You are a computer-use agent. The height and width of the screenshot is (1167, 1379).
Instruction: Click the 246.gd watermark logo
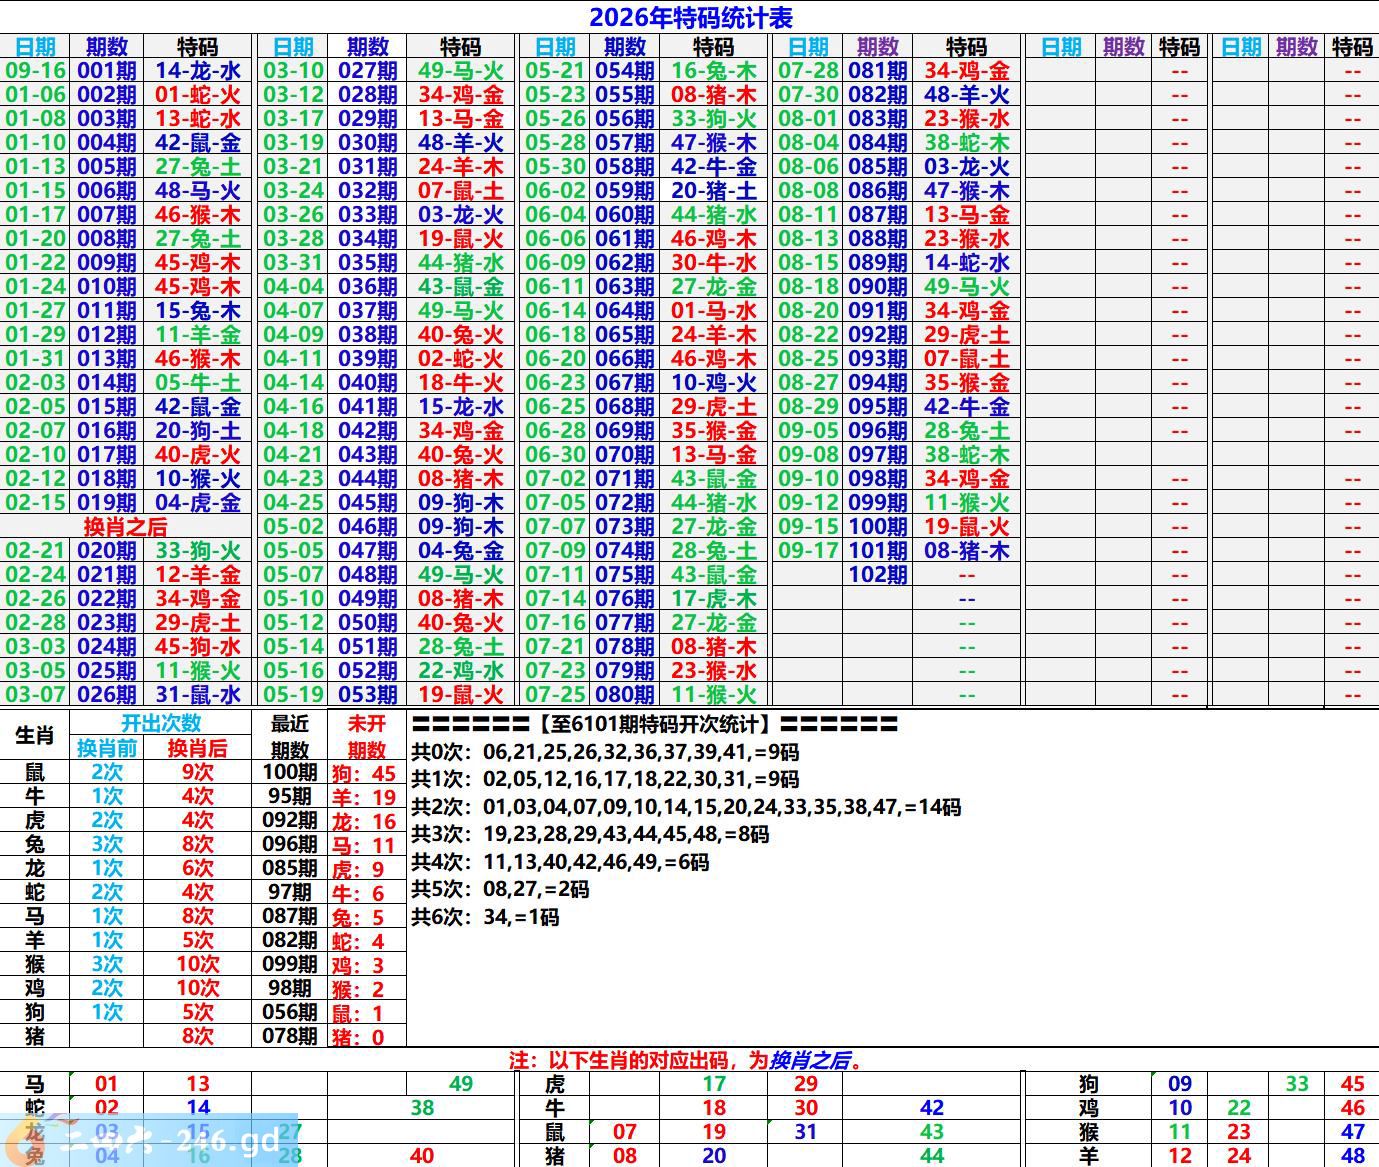pyautogui.click(x=150, y=1140)
